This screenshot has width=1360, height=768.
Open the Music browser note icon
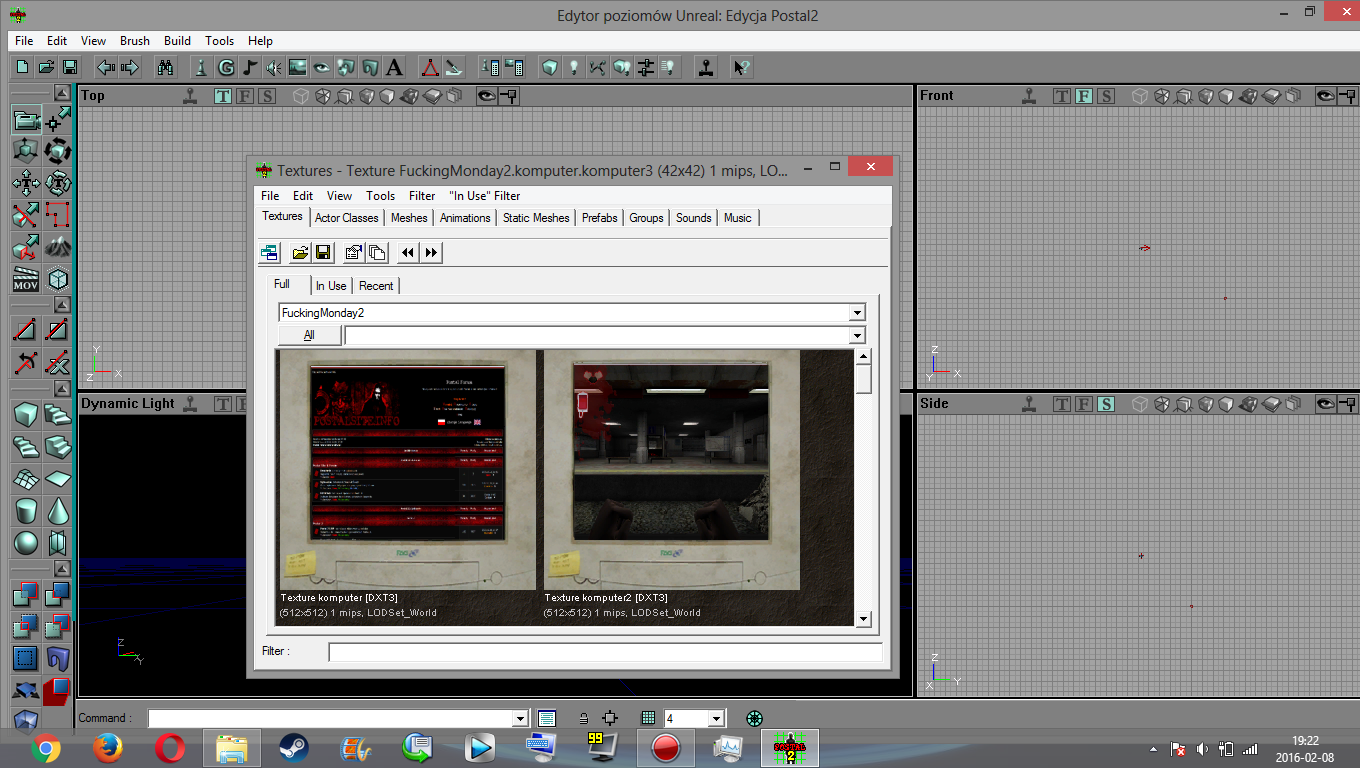[x=249, y=67]
